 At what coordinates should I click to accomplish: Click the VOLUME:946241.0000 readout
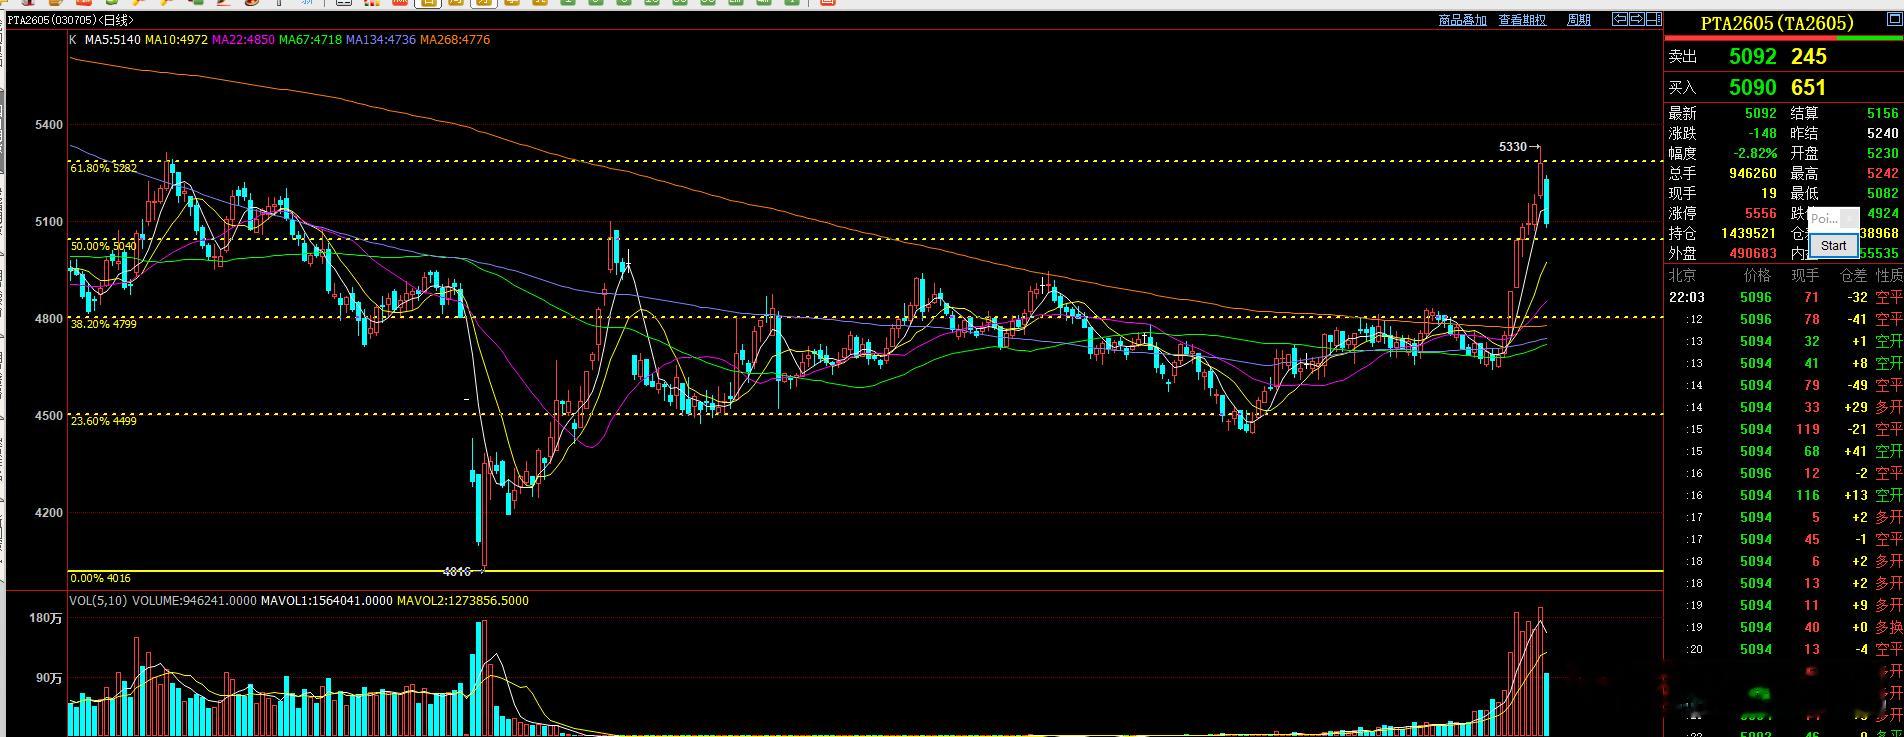[194, 601]
